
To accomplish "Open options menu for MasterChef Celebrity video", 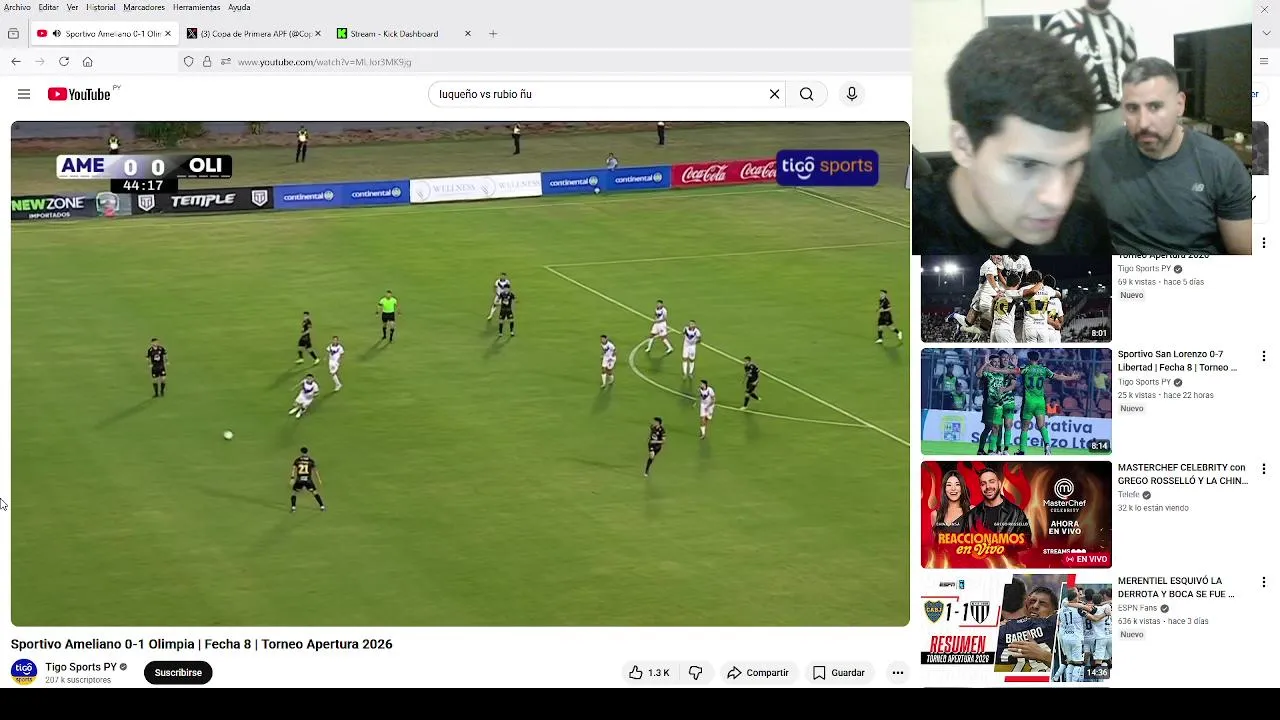I will pyautogui.click(x=1264, y=469).
